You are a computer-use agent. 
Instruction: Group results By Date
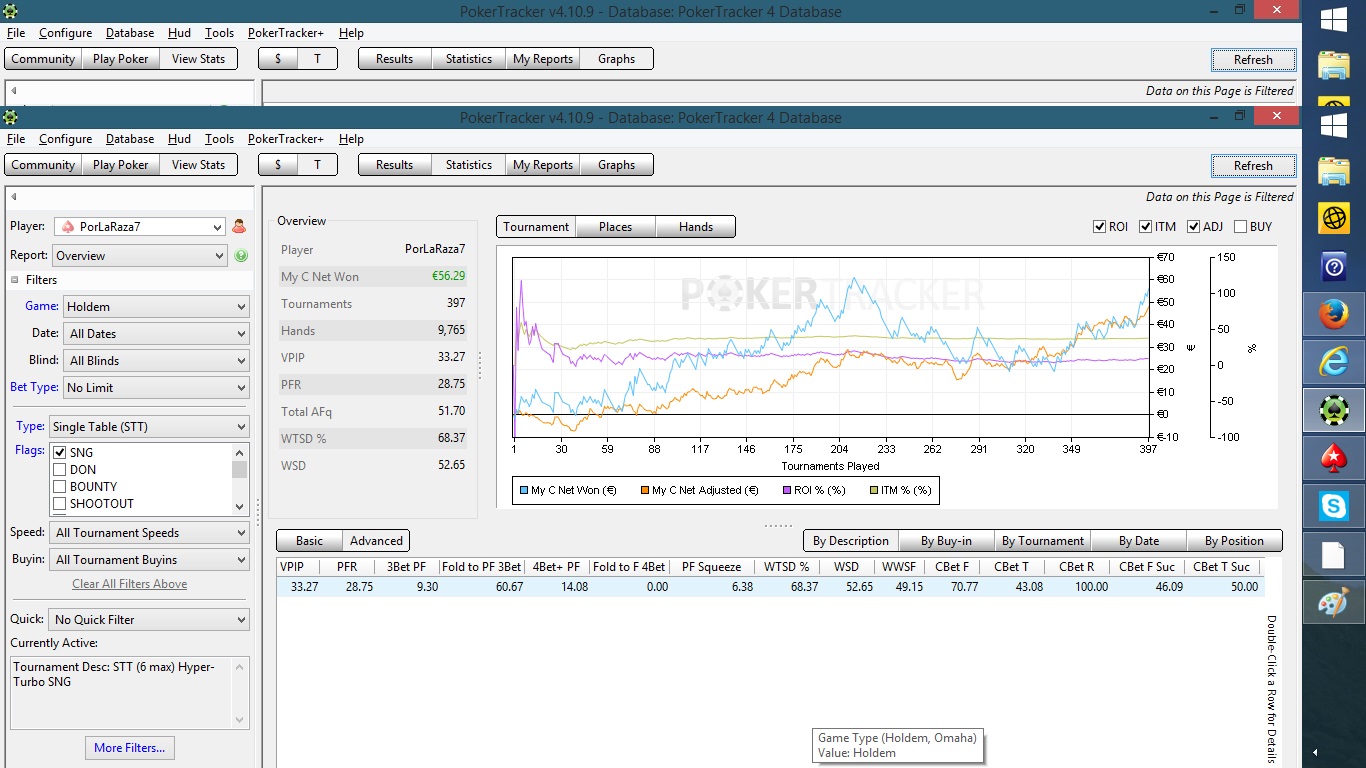click(x=1139, y=541)
